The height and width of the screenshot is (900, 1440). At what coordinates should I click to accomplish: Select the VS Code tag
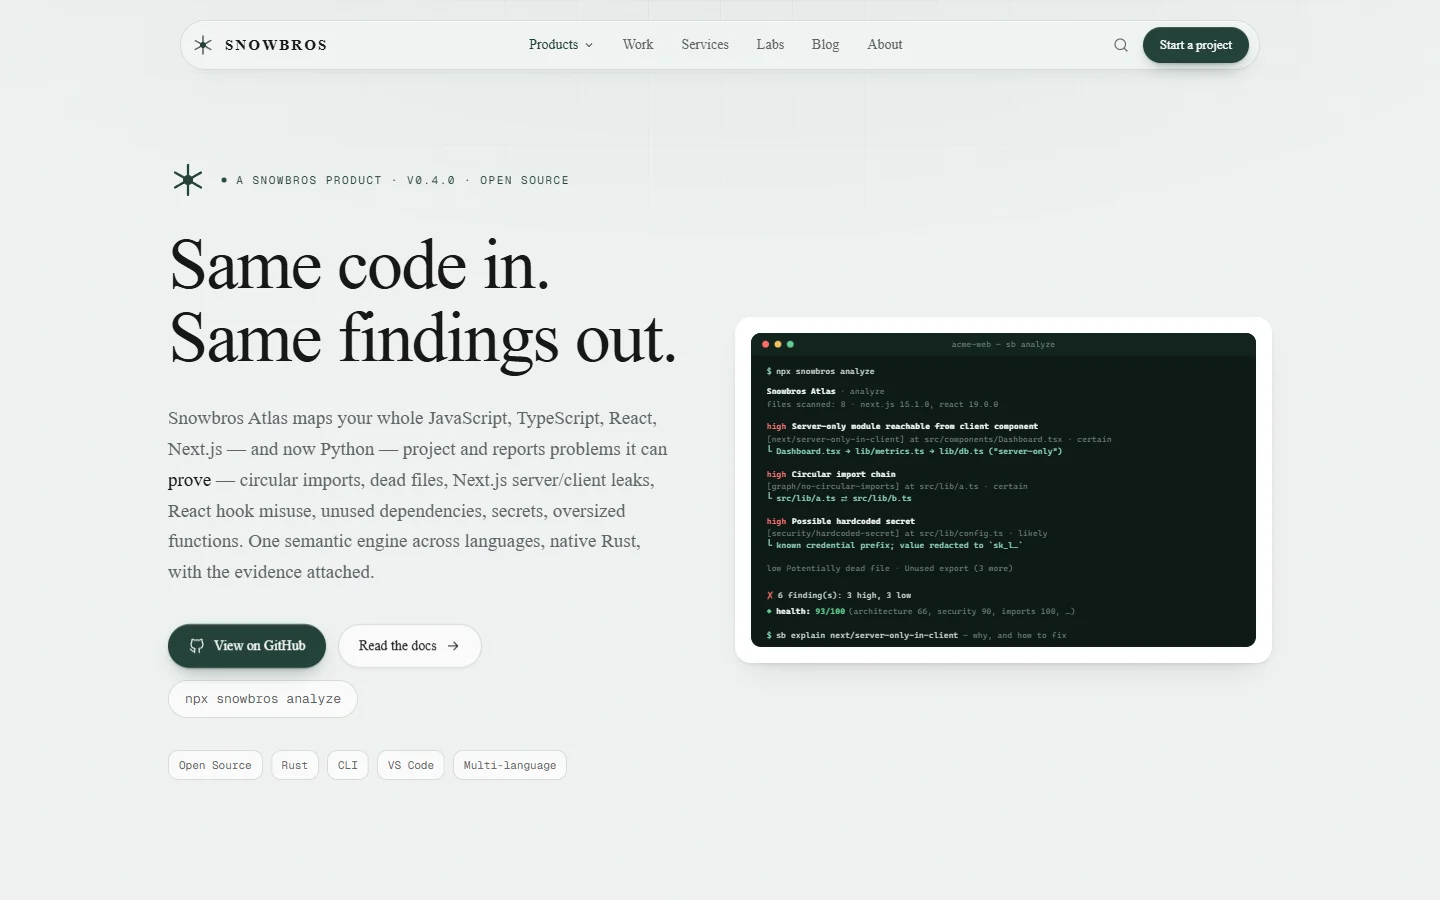411,765
